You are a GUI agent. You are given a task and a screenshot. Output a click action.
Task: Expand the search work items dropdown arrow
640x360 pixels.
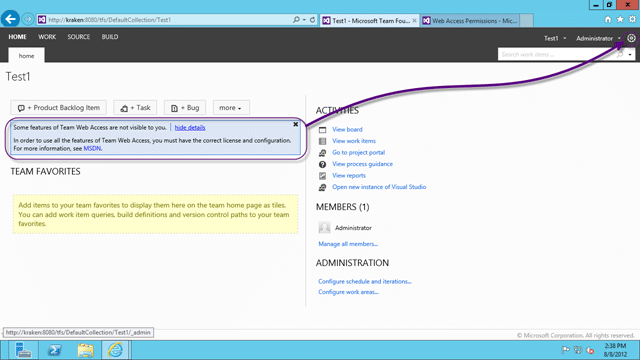[630, 54]
